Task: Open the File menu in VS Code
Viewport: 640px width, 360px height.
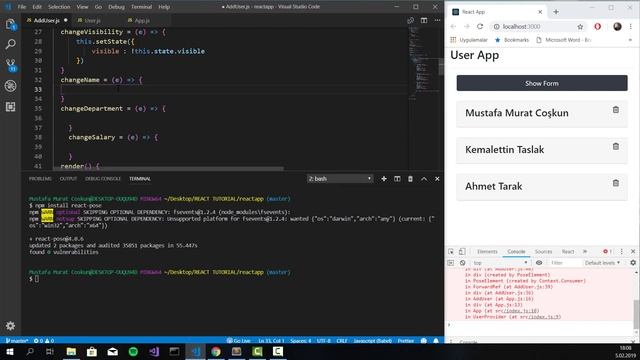Action: click(22, 7)
